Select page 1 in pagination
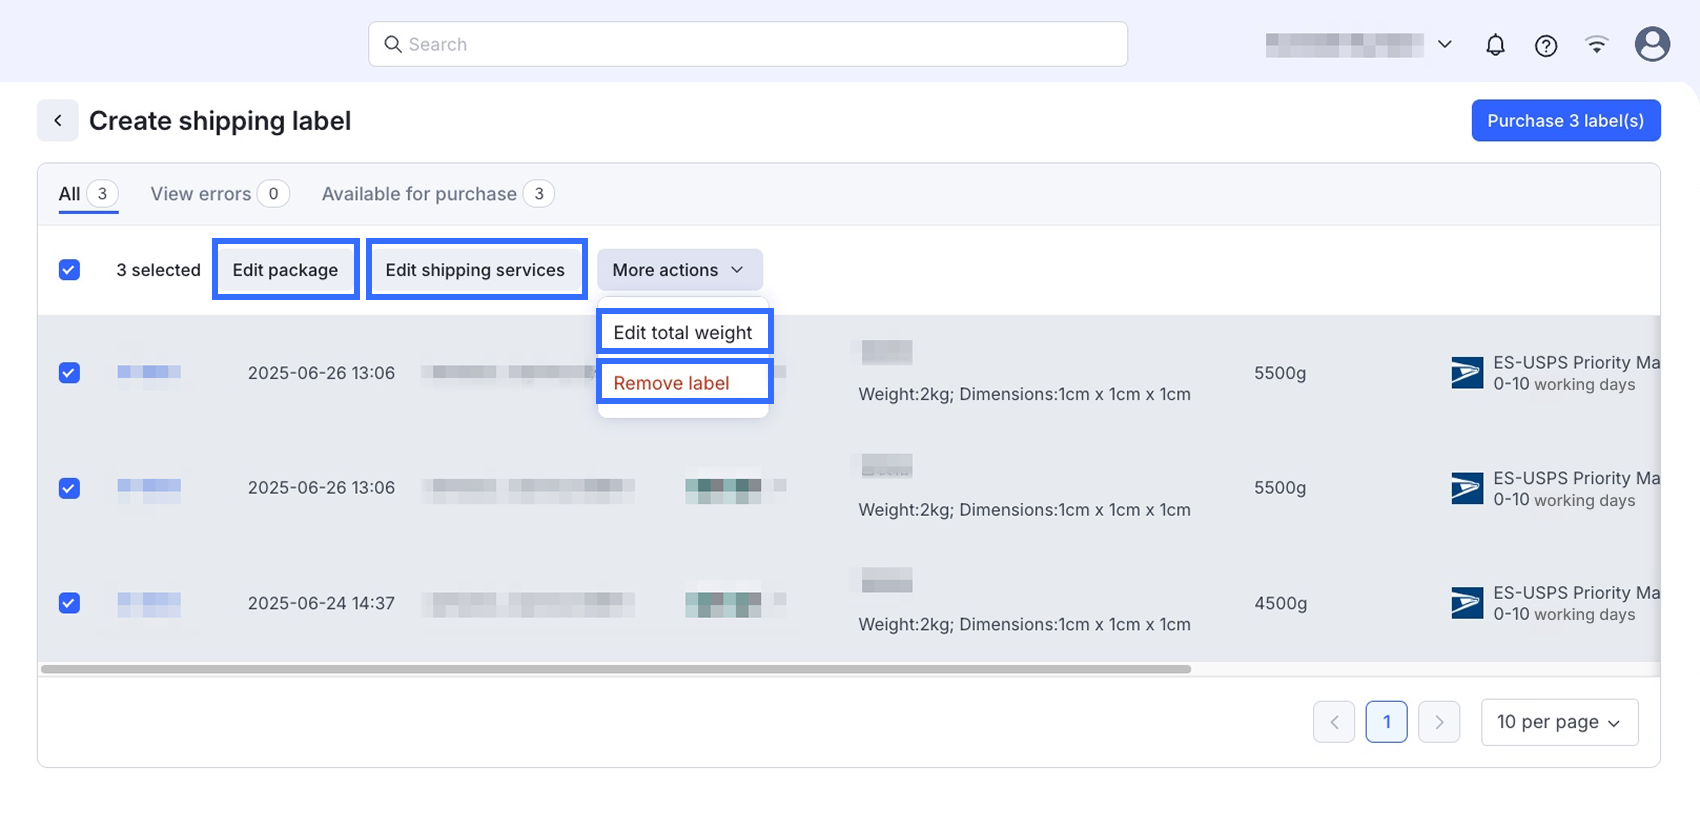The height and width of the screenshot is (818, 1700). point(1387,722)
